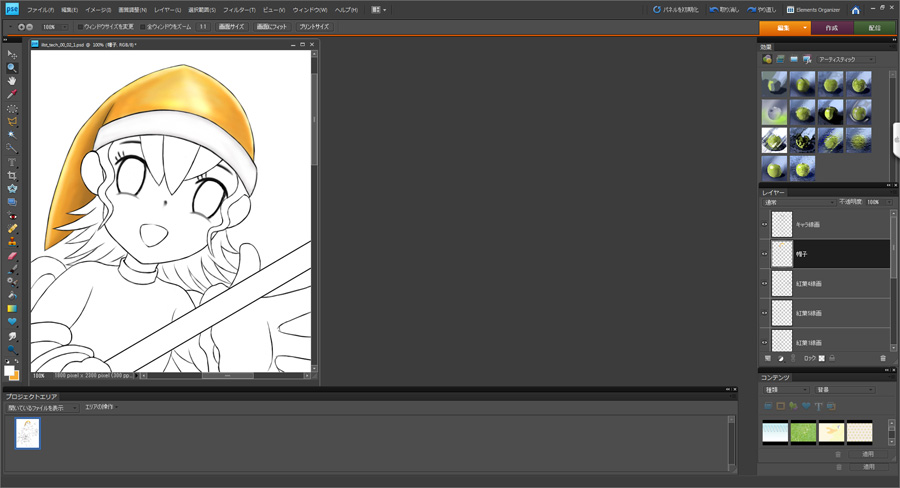The height and width of the screenshot is (488, 900).
Task: Delete layer using the trash icon
Action: point(883,358)
